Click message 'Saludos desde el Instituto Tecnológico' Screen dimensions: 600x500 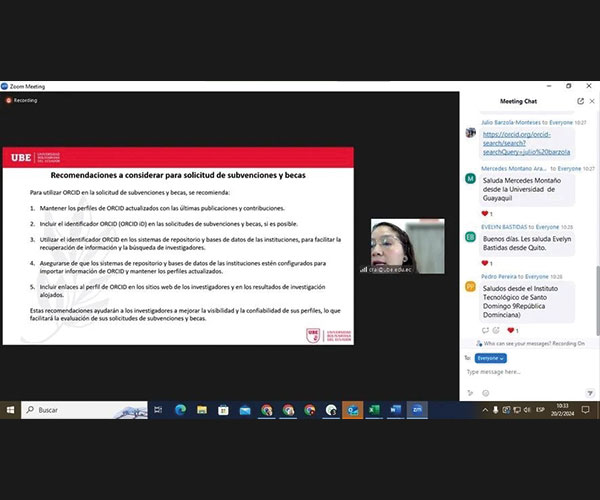tap(527, 302)
